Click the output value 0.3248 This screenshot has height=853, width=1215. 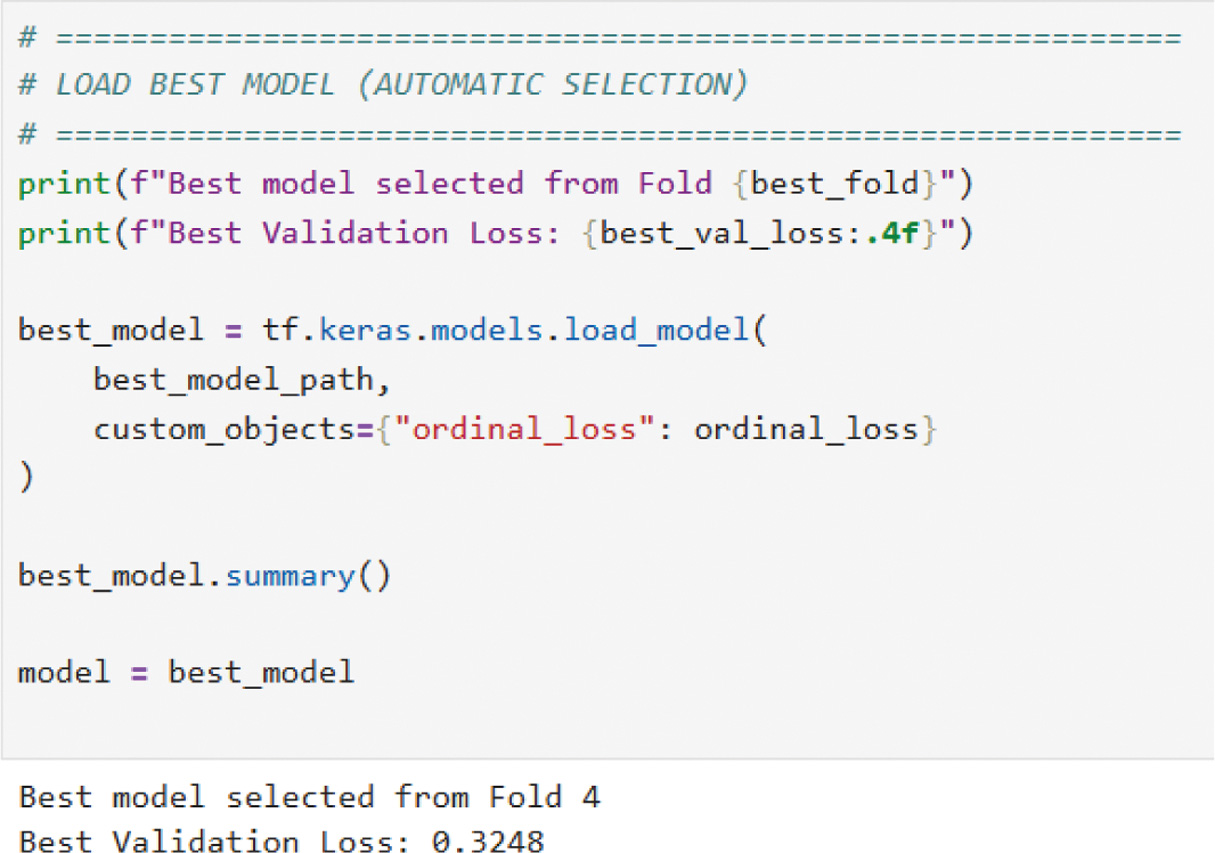(488, 841)
